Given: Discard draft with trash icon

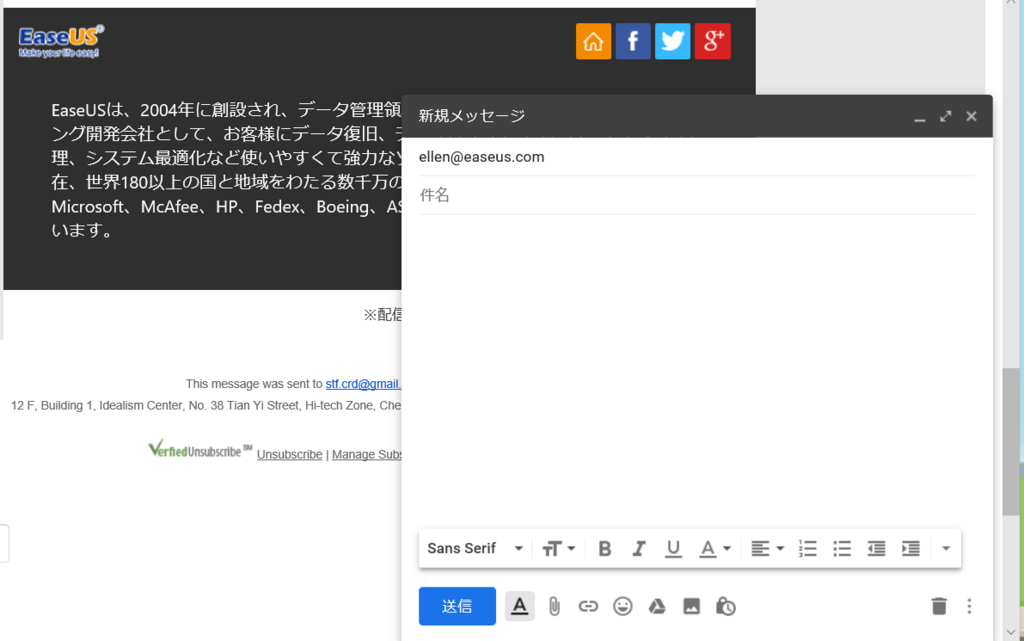Looking at the screenshot, I should pyautogui.click(x=939, y=606).
